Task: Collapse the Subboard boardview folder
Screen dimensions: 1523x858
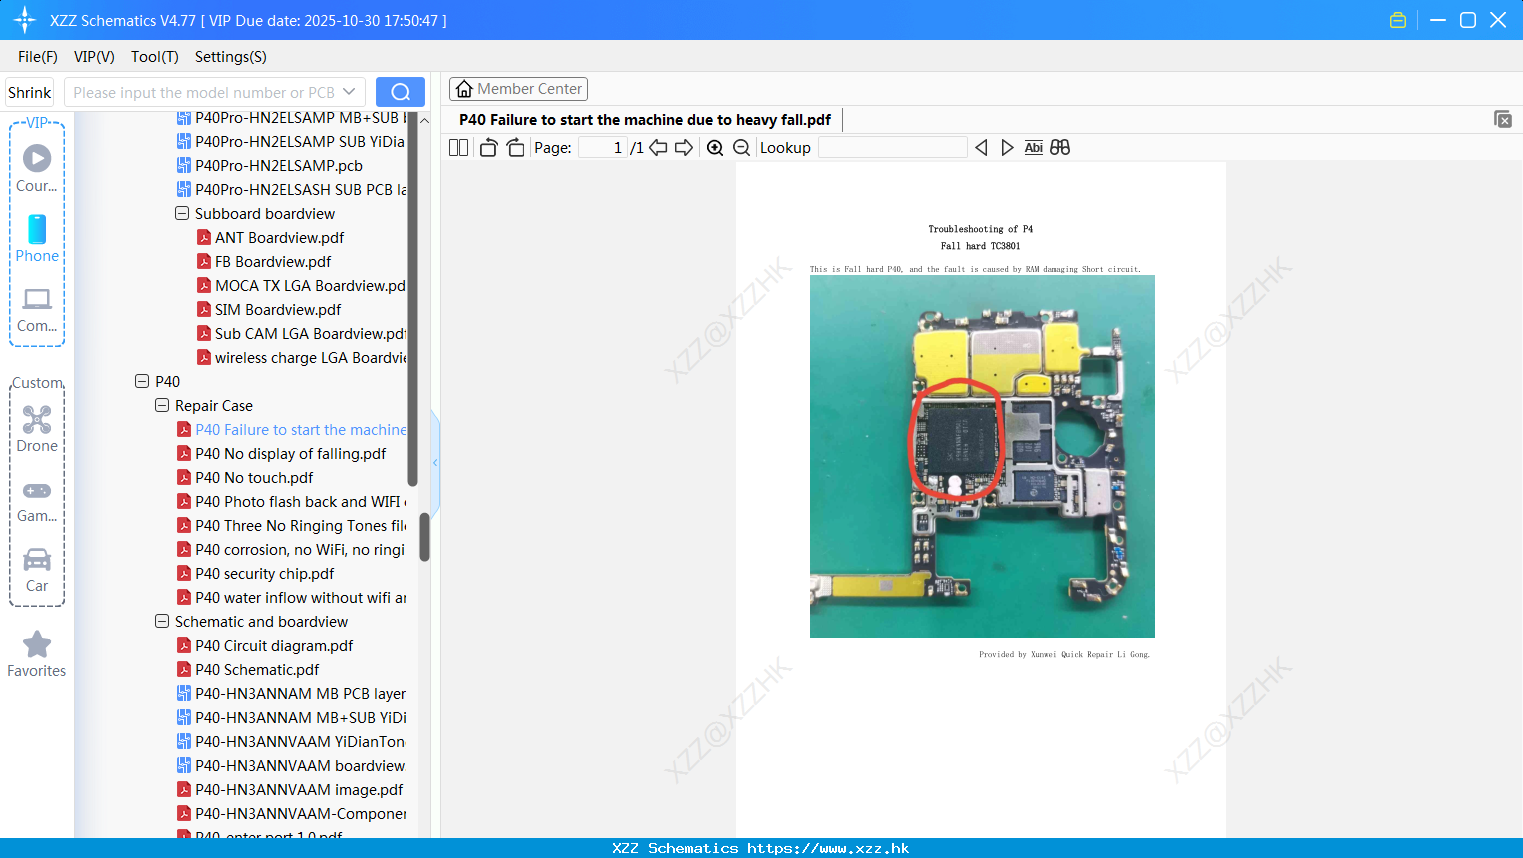Action: click(x=182, y=213)
